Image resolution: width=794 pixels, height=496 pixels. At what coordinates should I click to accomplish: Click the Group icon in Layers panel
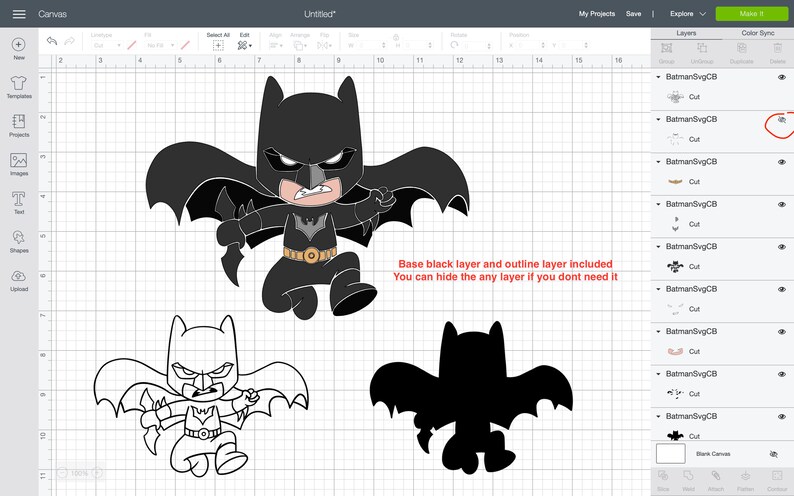click(666, 48)
